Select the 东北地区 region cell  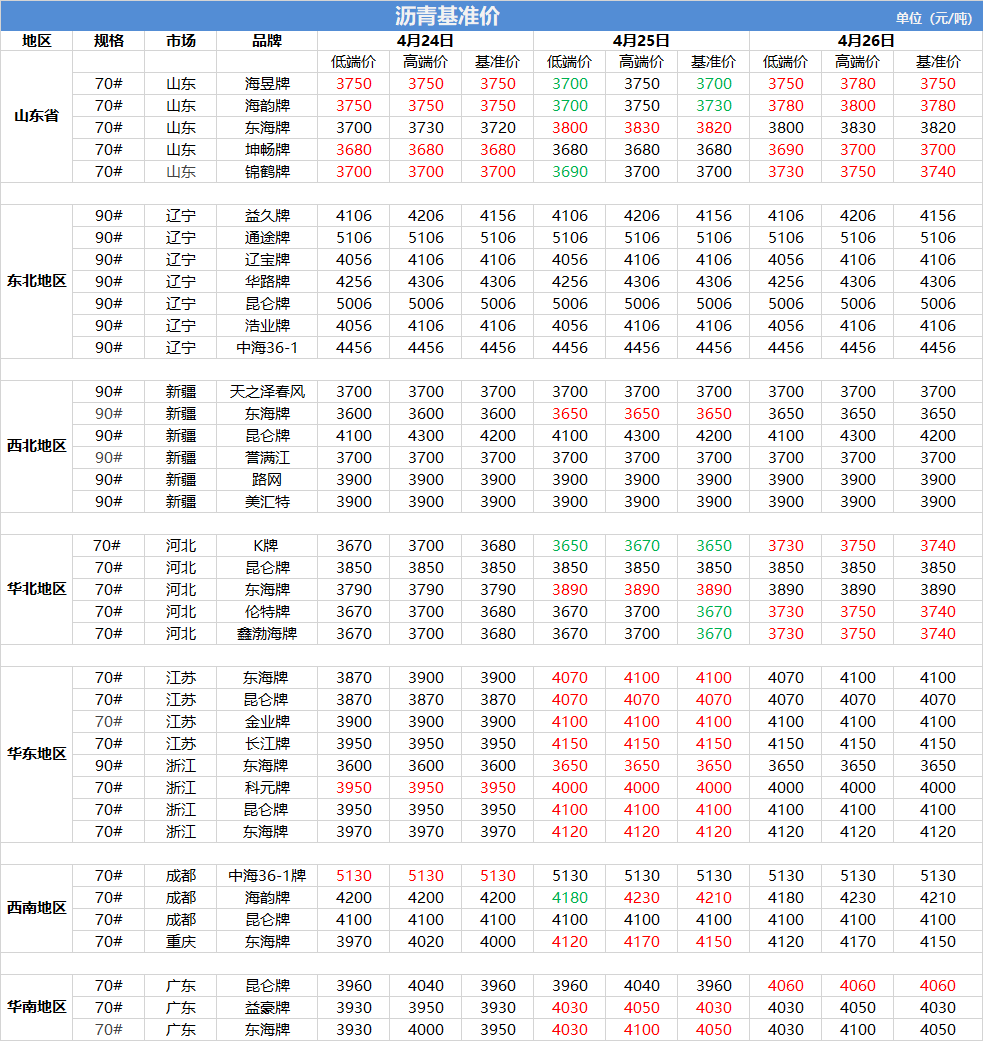coord(36,281)
